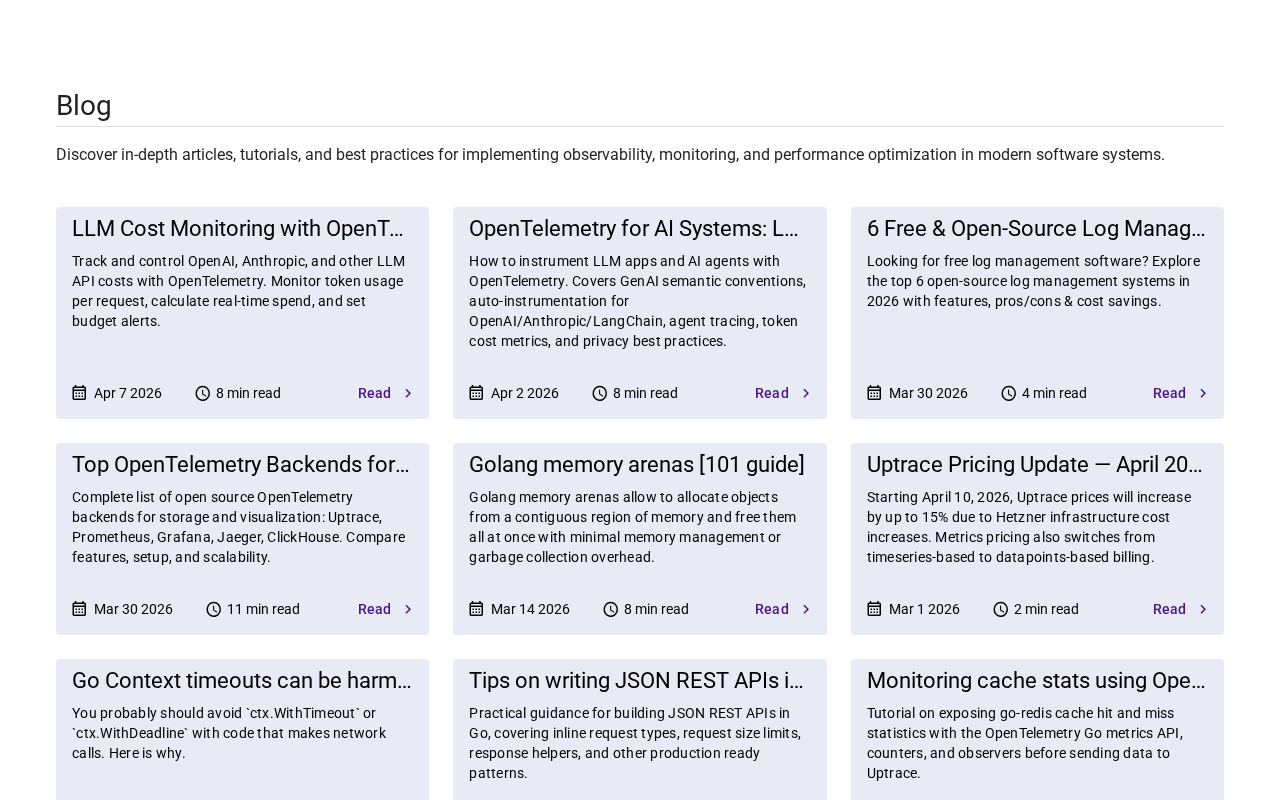
Task: Click calendar icon beside Apr 7 2026
Action: (79, 393)
